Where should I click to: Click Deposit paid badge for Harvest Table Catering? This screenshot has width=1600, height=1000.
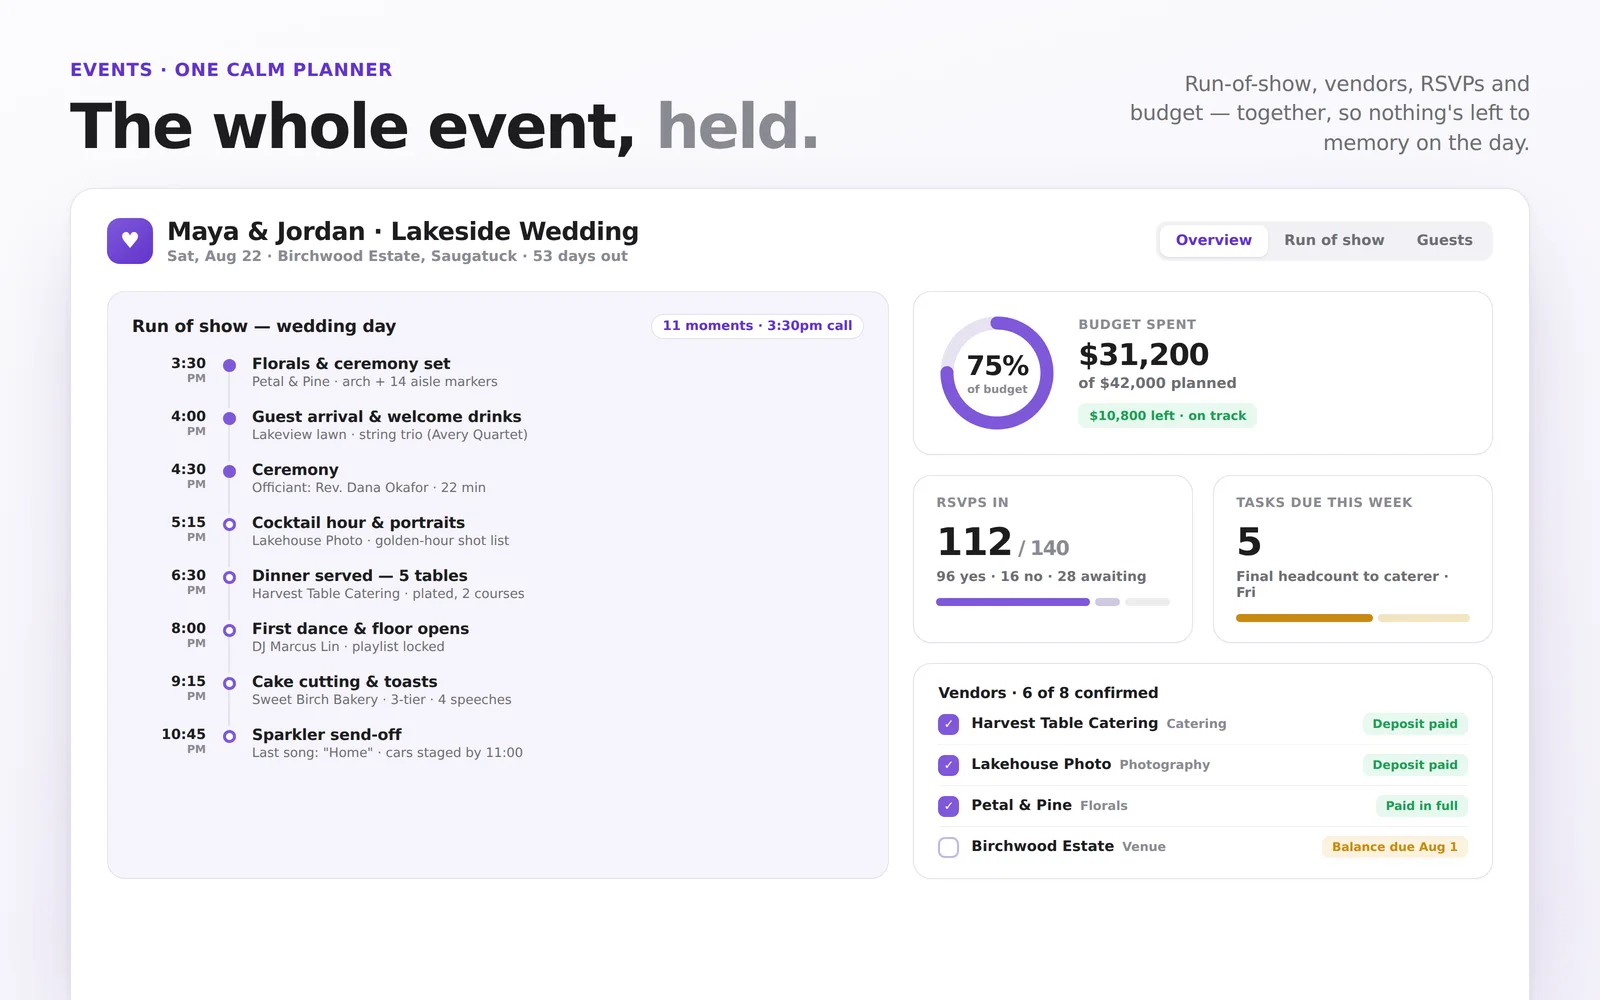pyautogui.click(x=1415, y=724)
